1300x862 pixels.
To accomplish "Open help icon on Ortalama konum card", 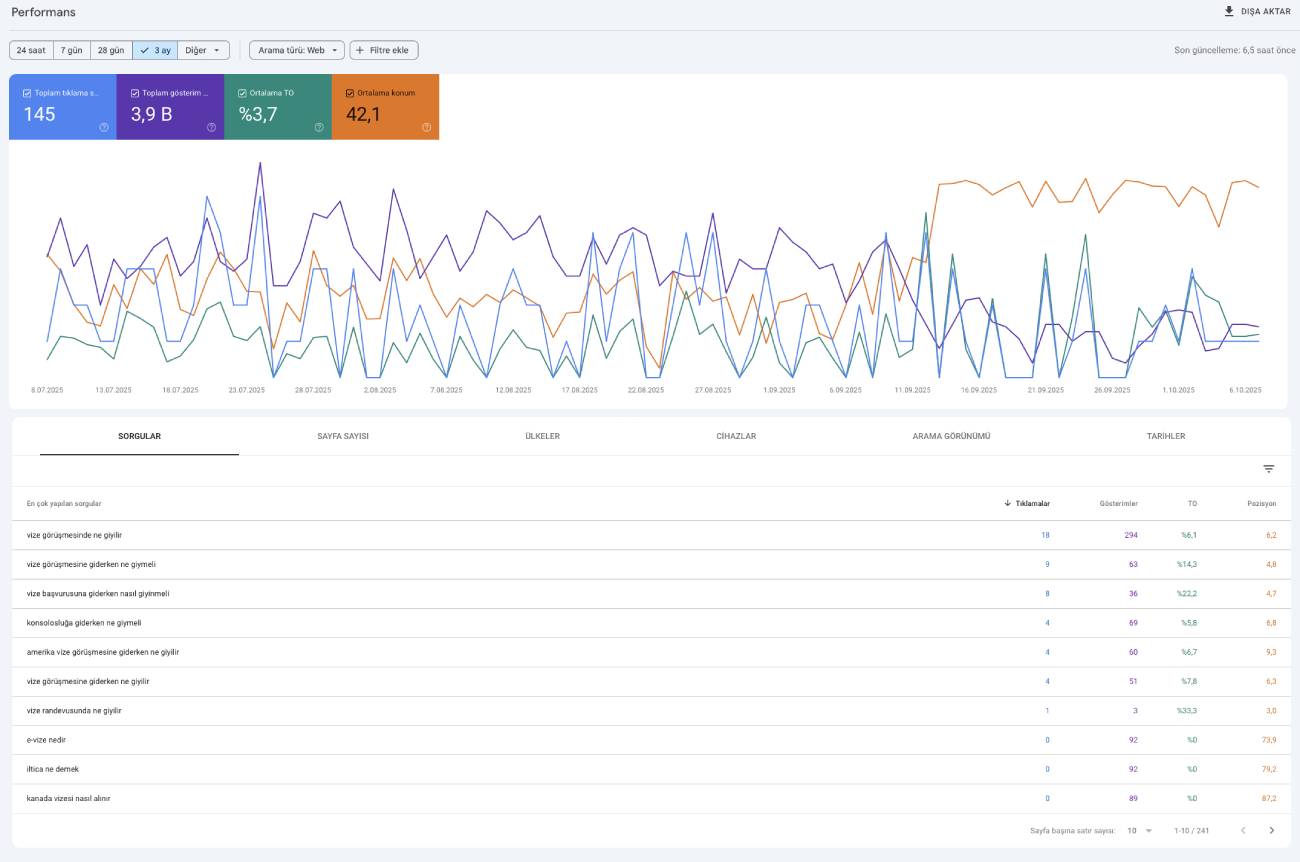I will [x=426, y=127].
